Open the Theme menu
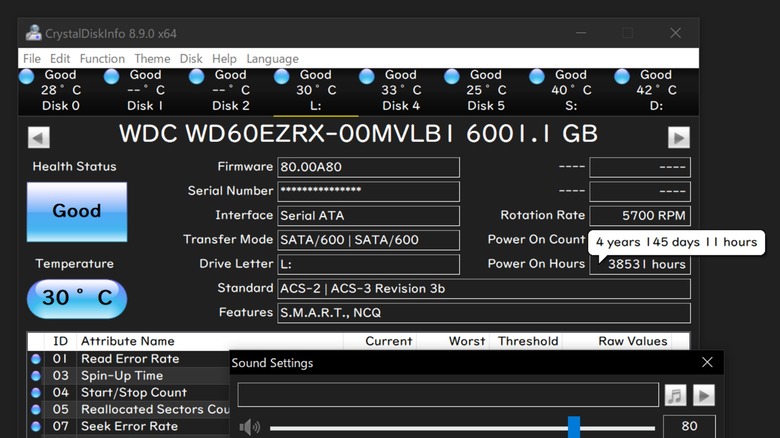780x438 pixels. (152, 59)
